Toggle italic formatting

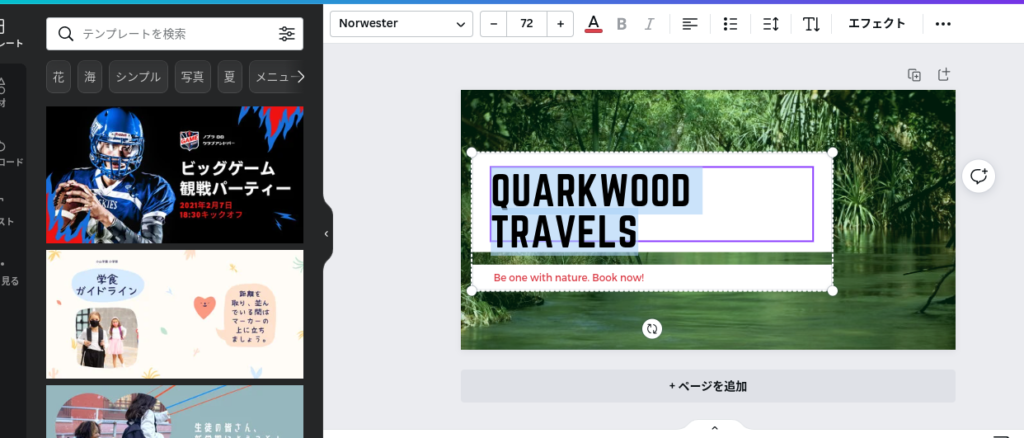649,24
